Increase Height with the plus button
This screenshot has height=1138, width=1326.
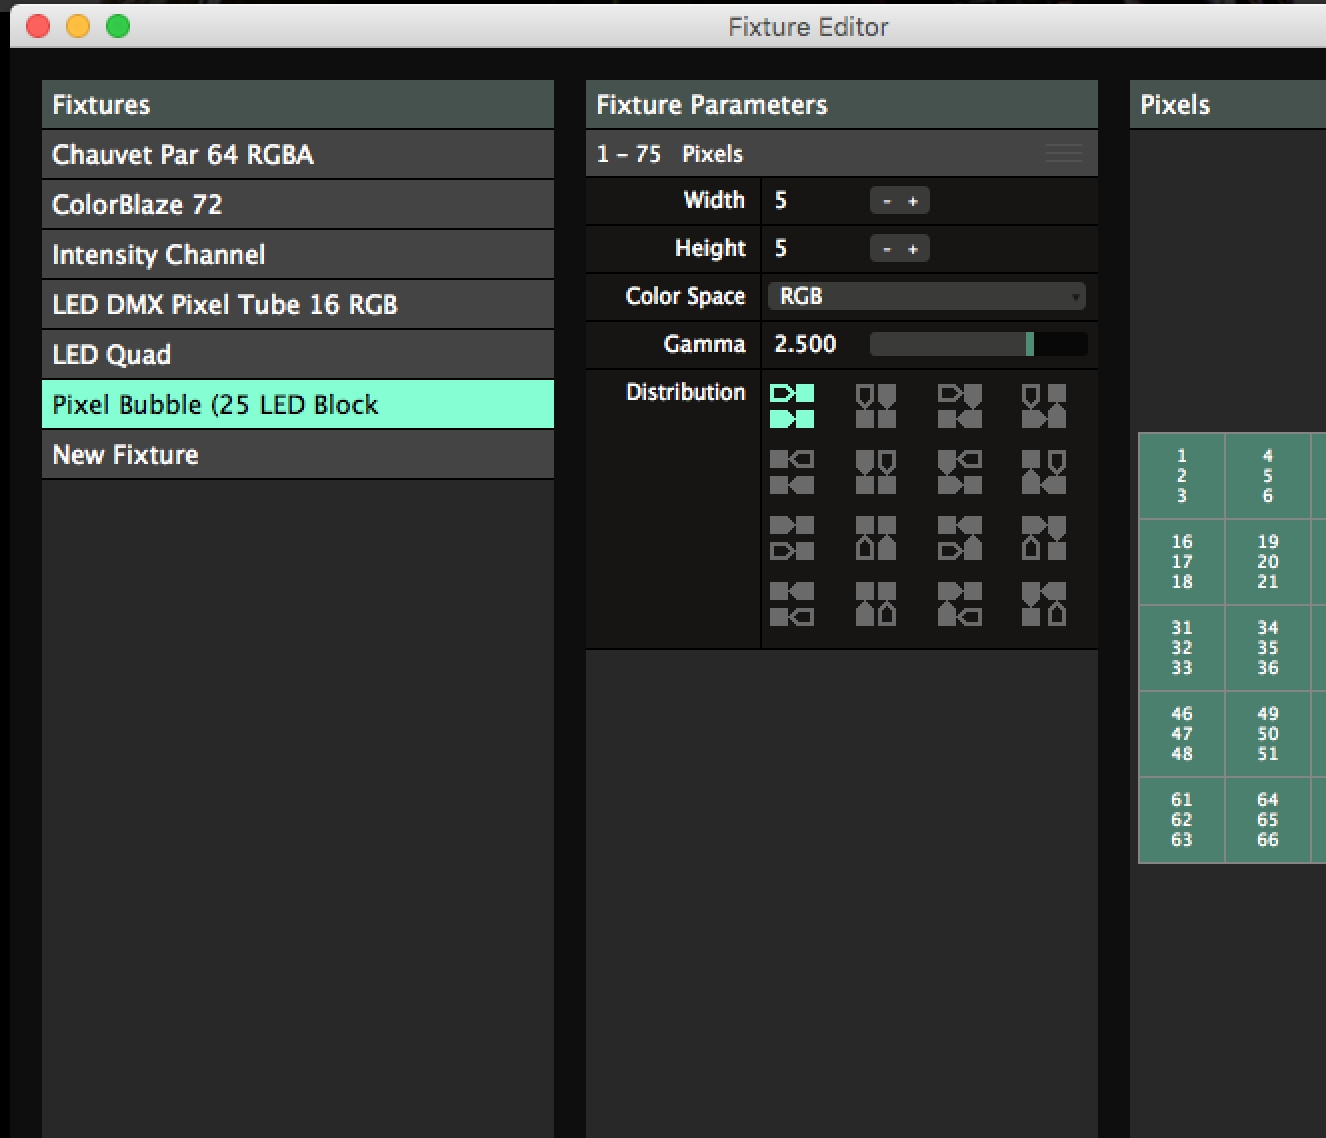(x=913, y=249)
